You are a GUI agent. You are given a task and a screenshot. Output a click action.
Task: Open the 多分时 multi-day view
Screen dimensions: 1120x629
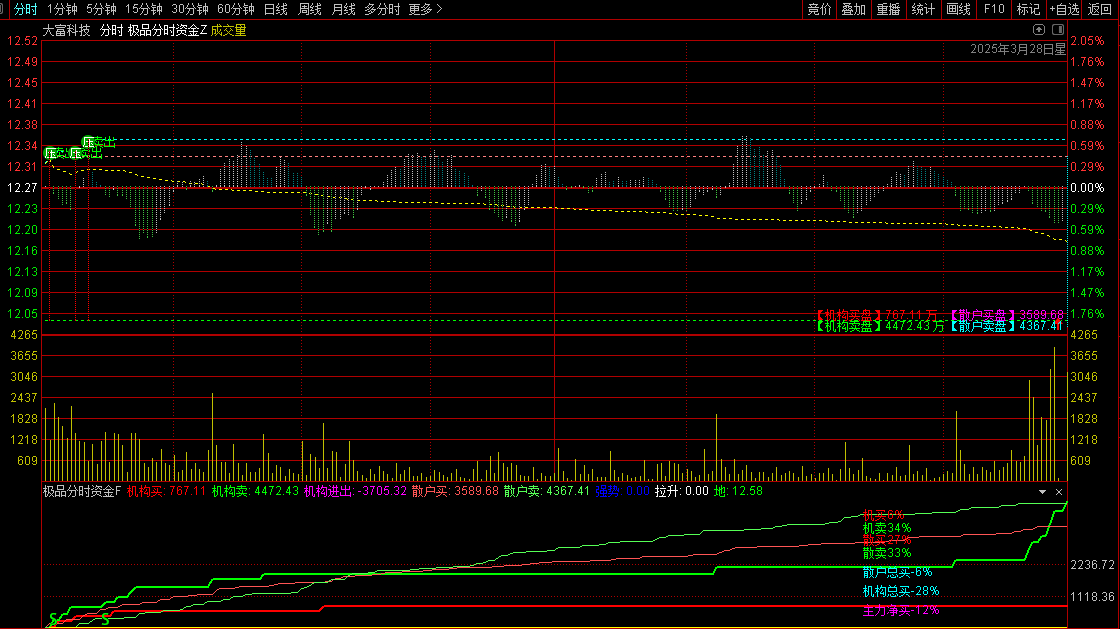coord(382,9)
